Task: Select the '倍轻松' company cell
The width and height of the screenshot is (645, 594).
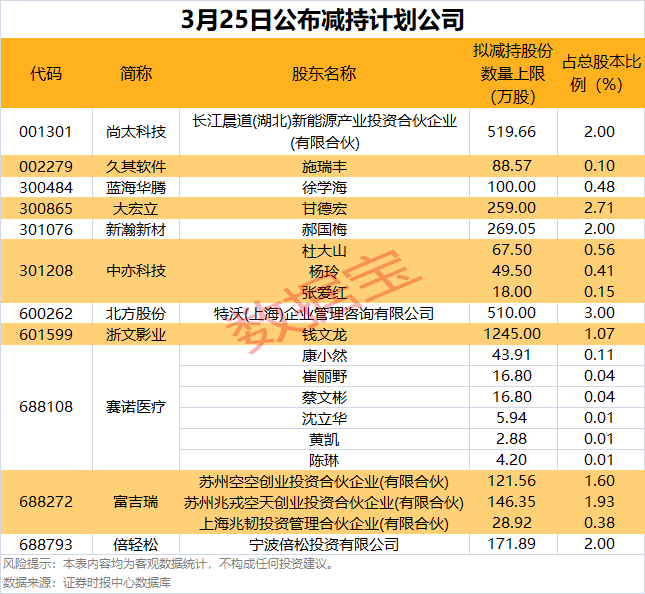Action: point(136,544)
